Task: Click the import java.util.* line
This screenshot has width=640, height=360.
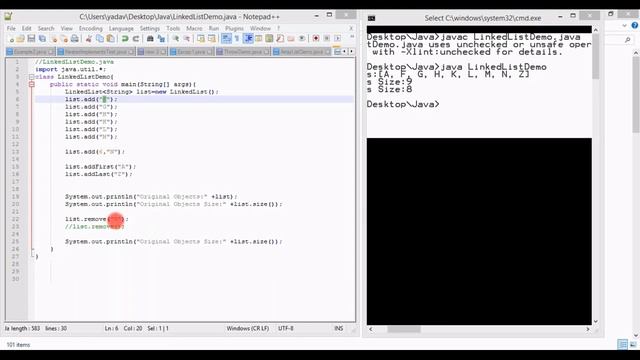Action: (70, 69)
